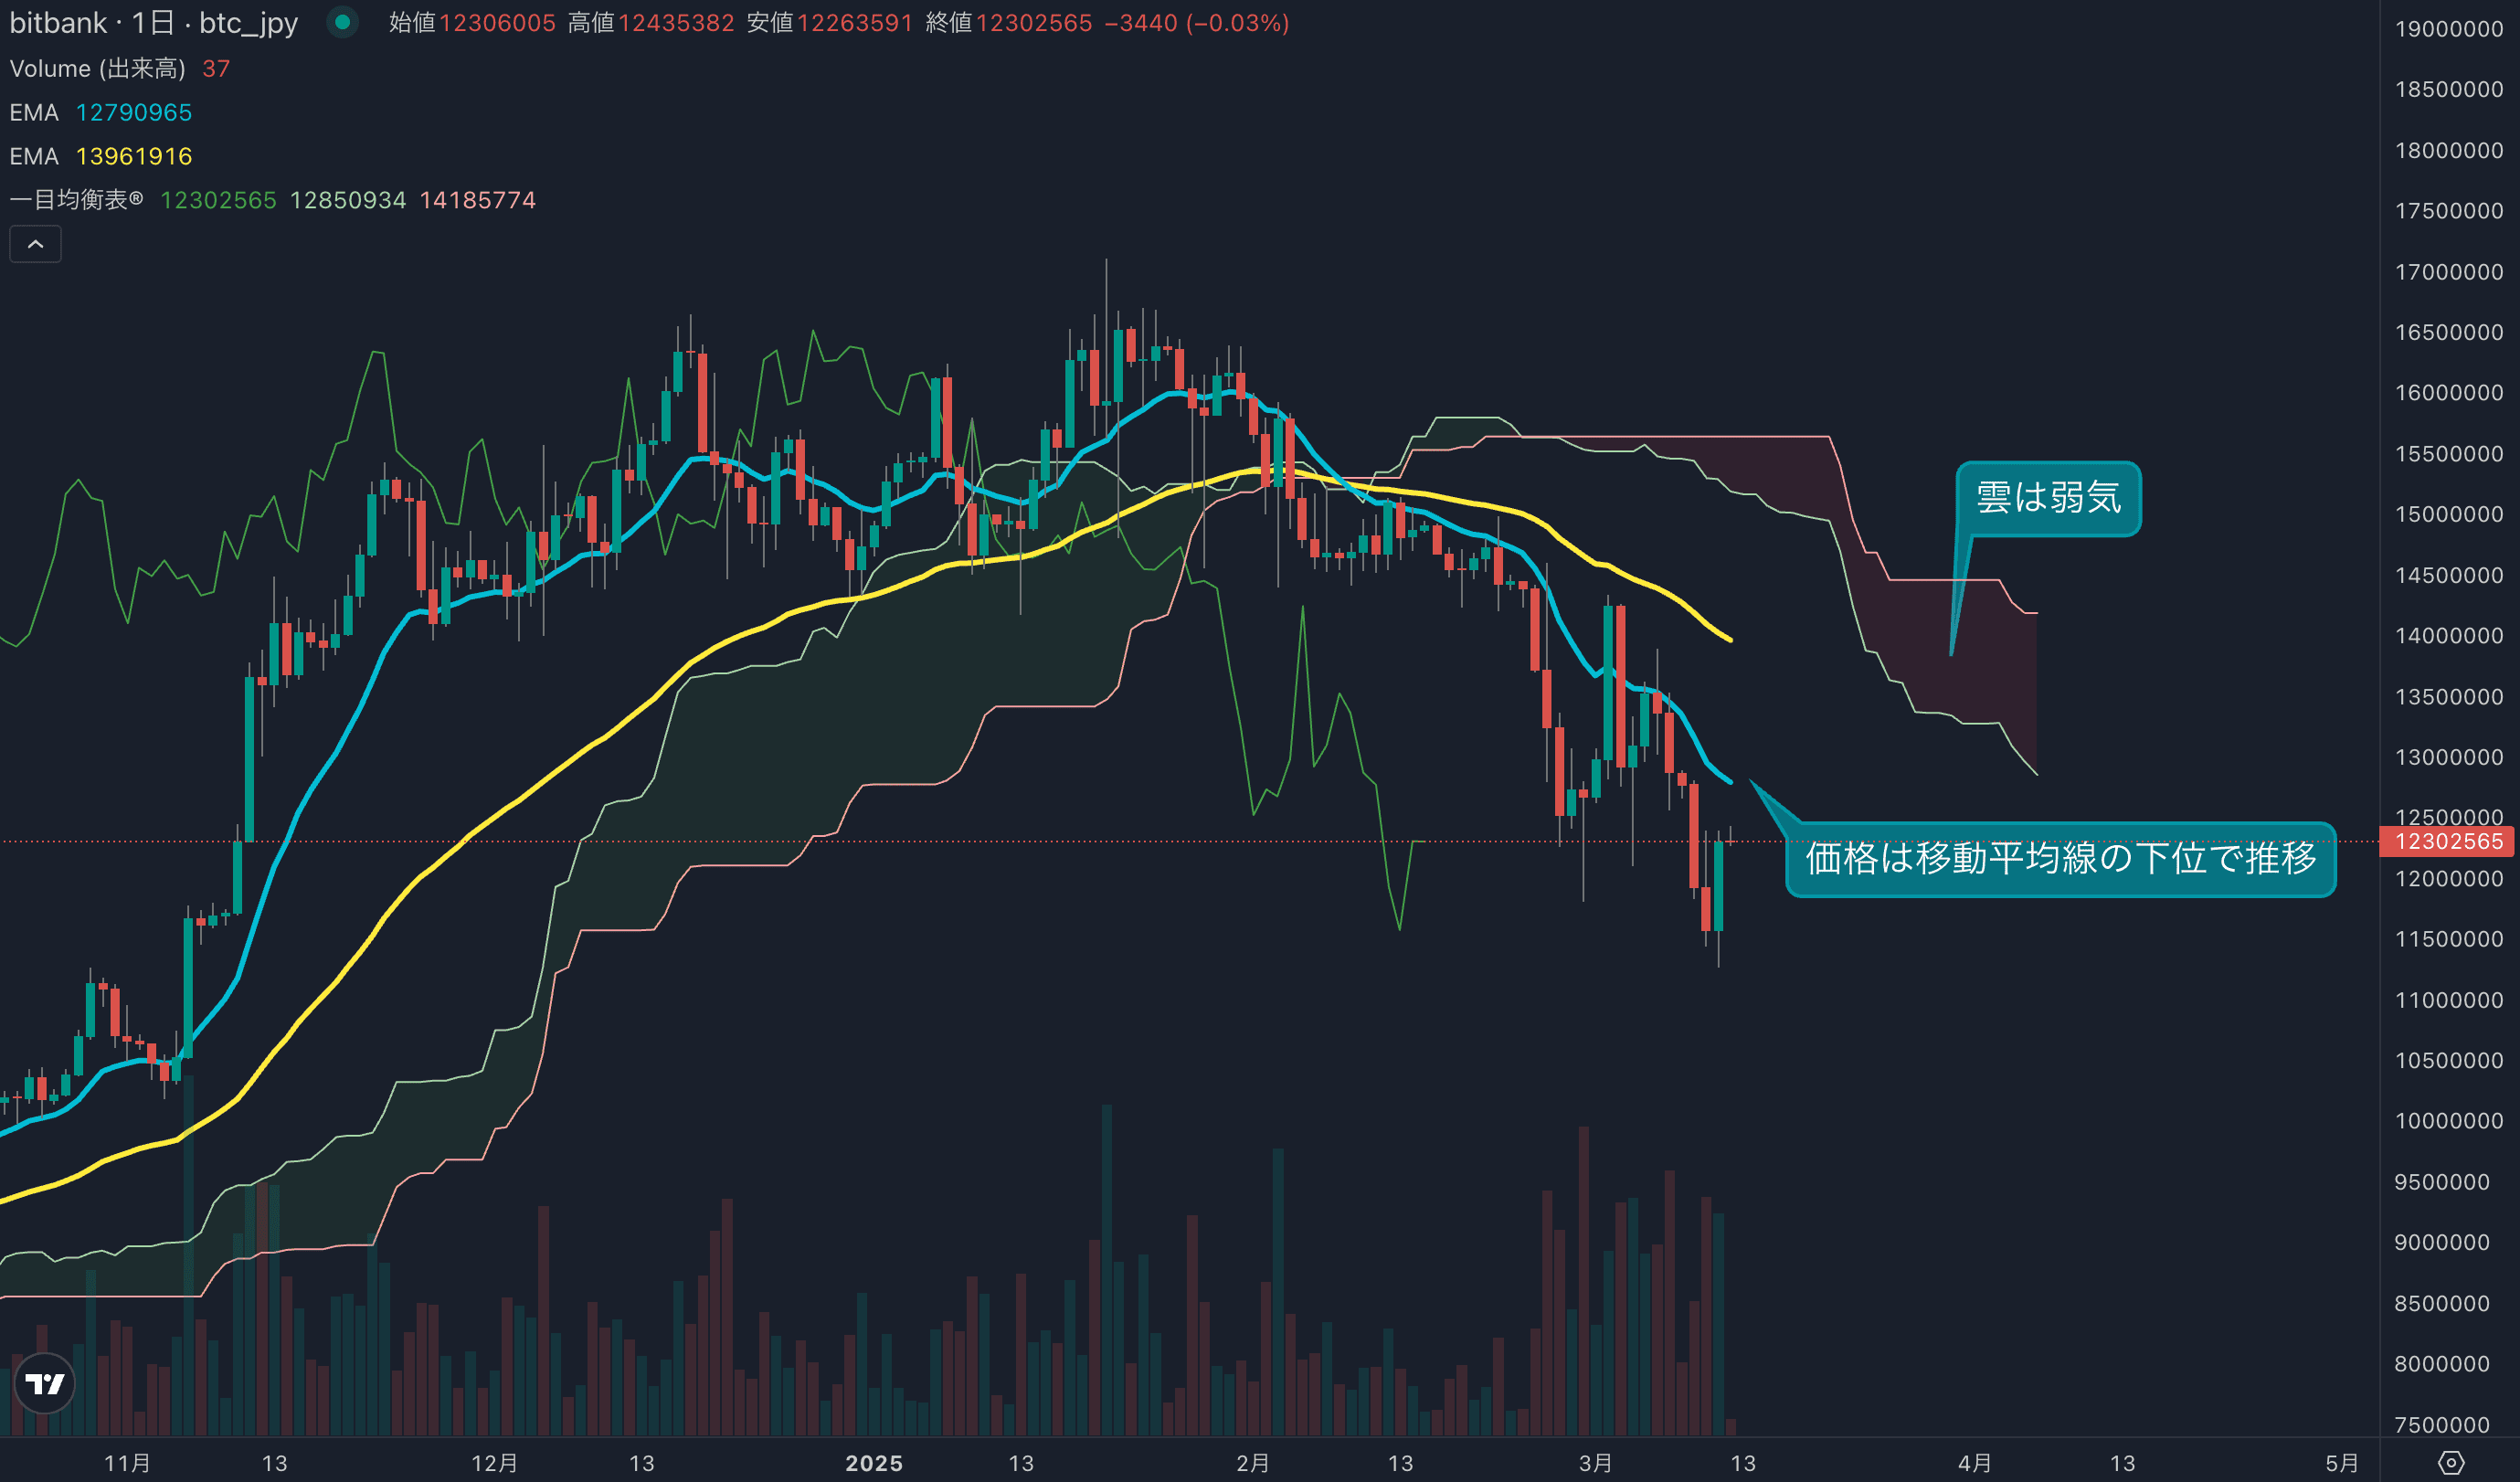Click the green market status dot

pos(342,22)
